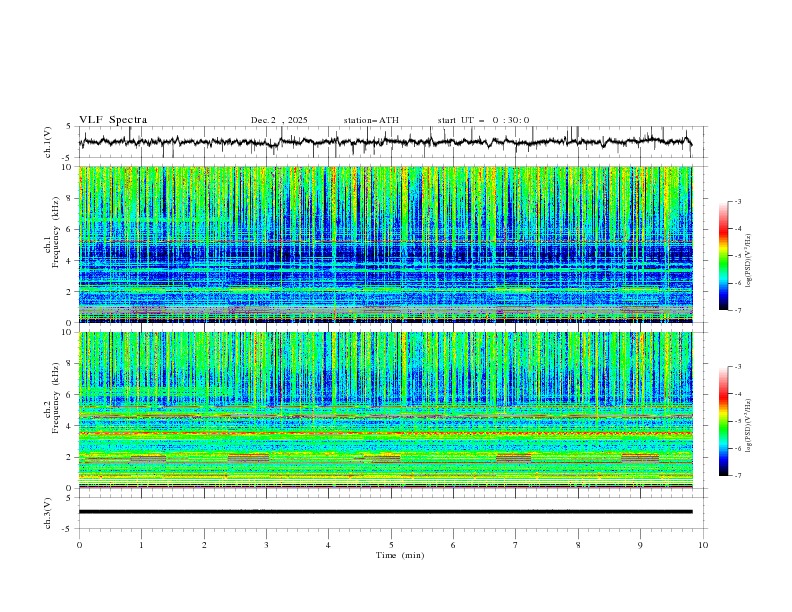Click the ch.1 spectrogram color scale bar
This screenshot has height=612, width=792.
click(723, 256)
